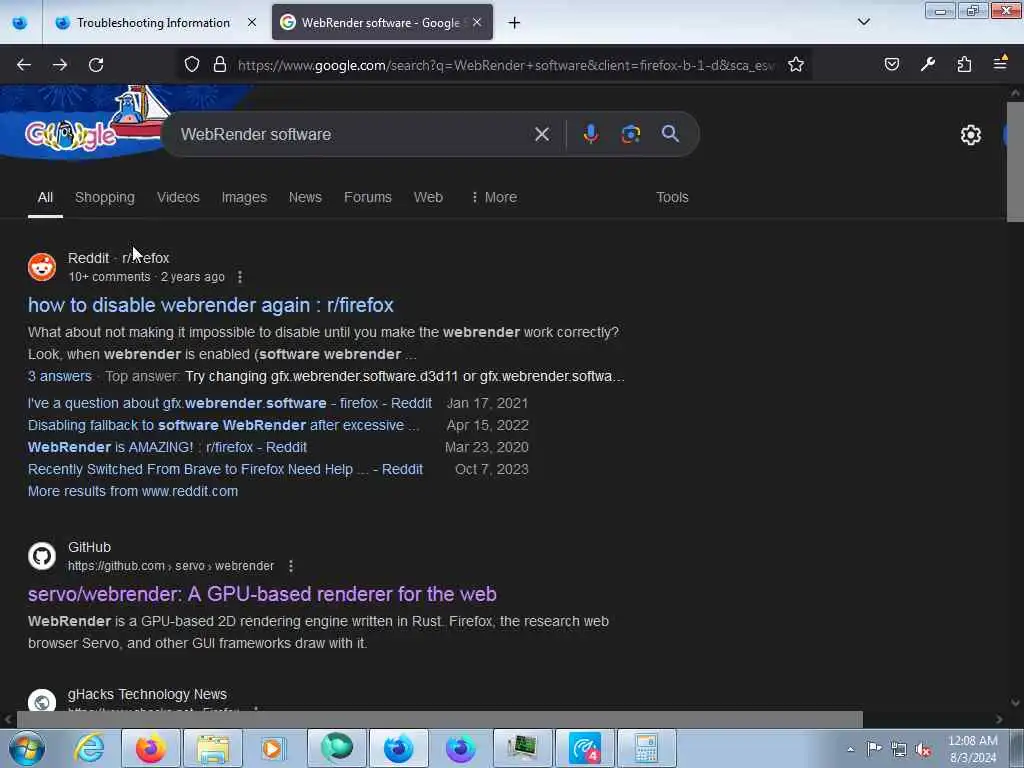The height and width of the screenshot is (768, 1024).
Task: Click the Google doodle logo
Action: 71,135
